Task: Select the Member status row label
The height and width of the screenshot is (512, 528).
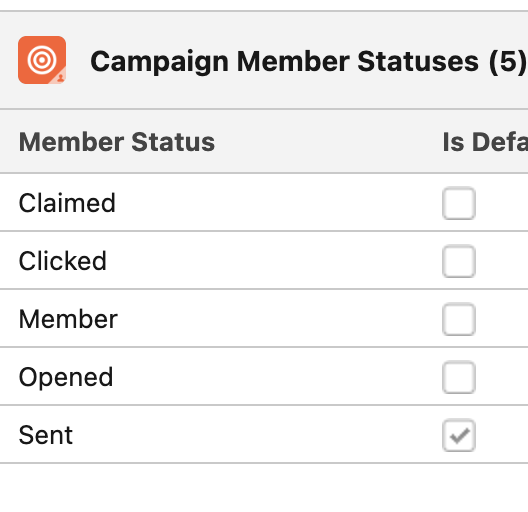Action: coord(68,319)
